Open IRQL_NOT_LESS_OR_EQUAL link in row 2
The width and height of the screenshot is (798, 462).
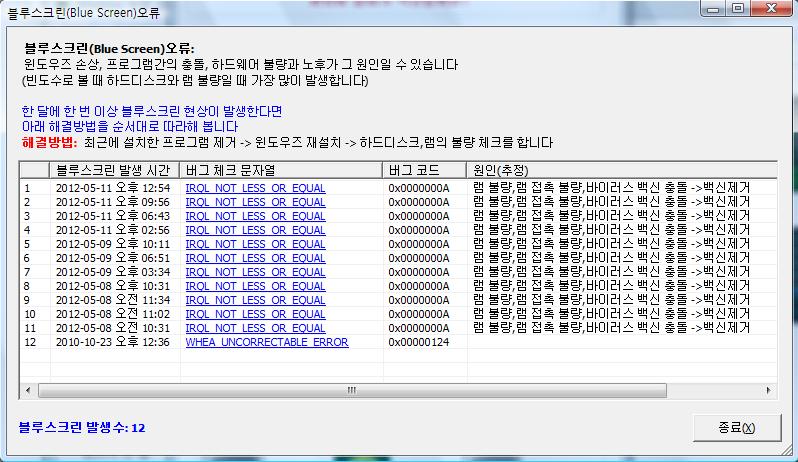pyautogui.click(x=255, y=203)
